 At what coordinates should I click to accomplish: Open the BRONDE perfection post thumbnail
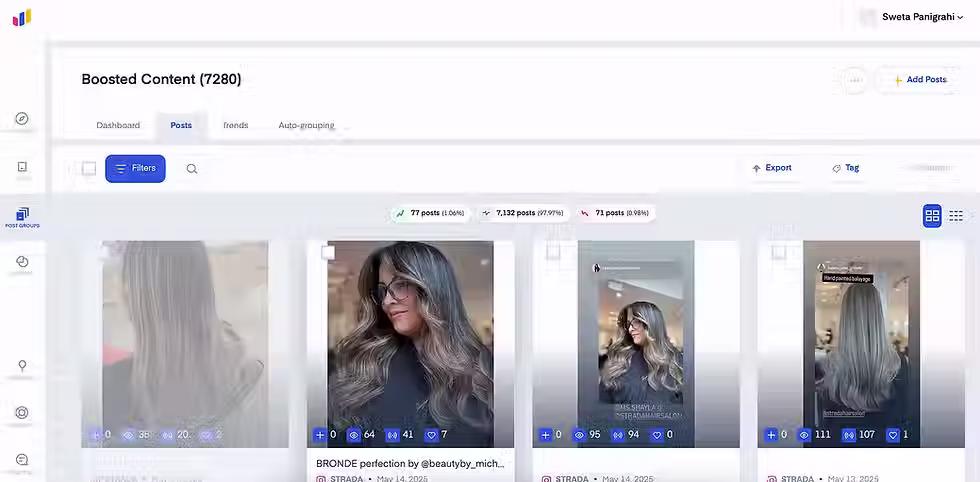pyautogui.click(x=411, y=344)
